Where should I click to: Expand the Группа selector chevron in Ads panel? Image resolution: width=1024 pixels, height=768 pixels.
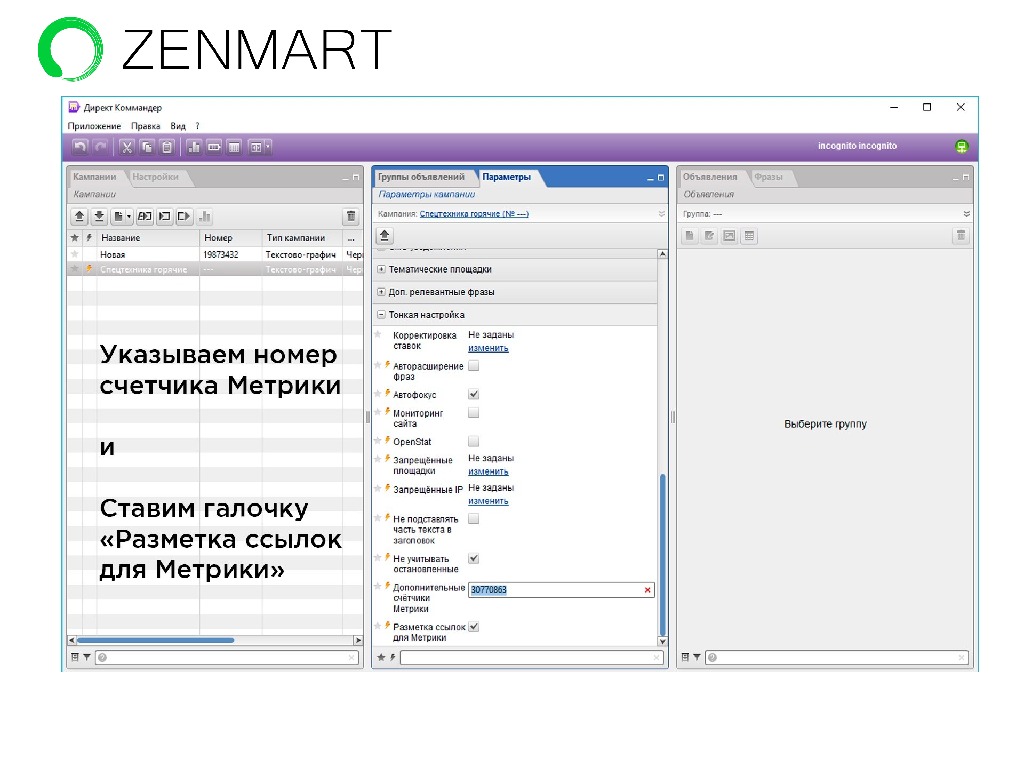(967, 214)
